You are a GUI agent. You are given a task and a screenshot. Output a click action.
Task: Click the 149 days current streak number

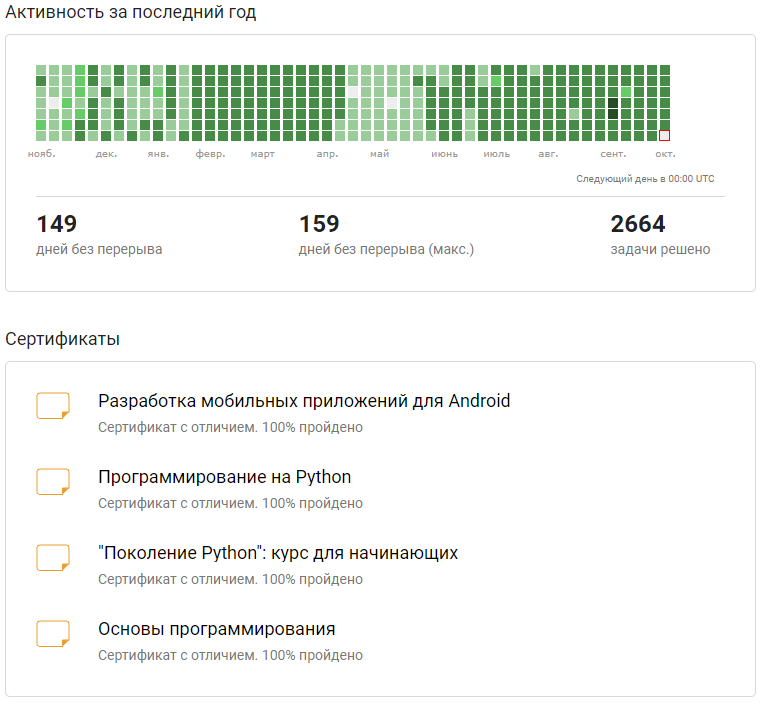57,224
